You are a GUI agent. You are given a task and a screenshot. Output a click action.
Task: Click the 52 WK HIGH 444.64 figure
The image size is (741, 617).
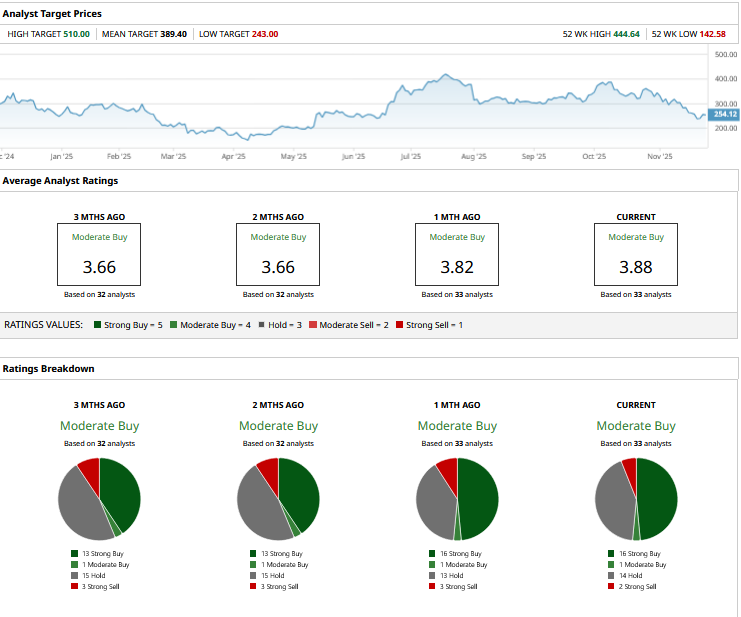tap(624, 34)
